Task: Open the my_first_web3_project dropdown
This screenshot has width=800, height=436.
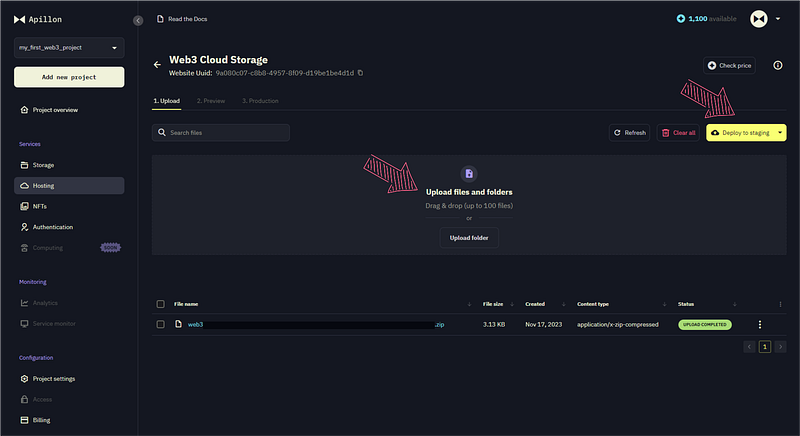Action: [x=69, y=47]
